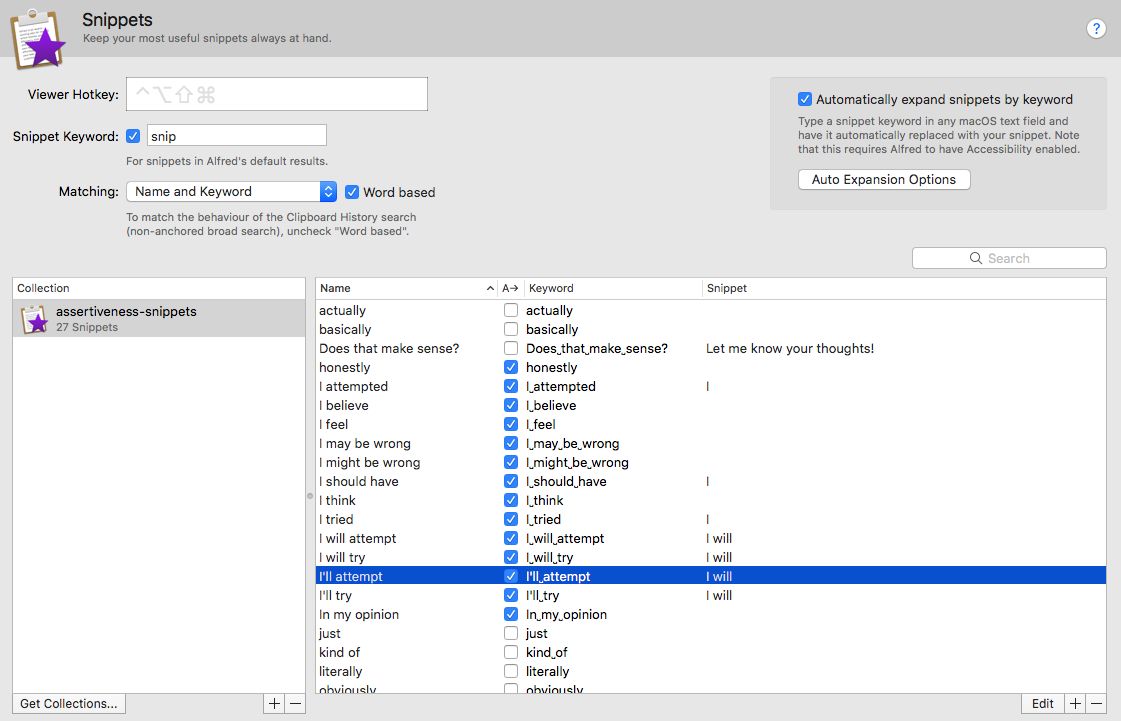Toggle the Snippet Keyword checkbox
Screen dimensions: 1121x721
coord(133,136)
